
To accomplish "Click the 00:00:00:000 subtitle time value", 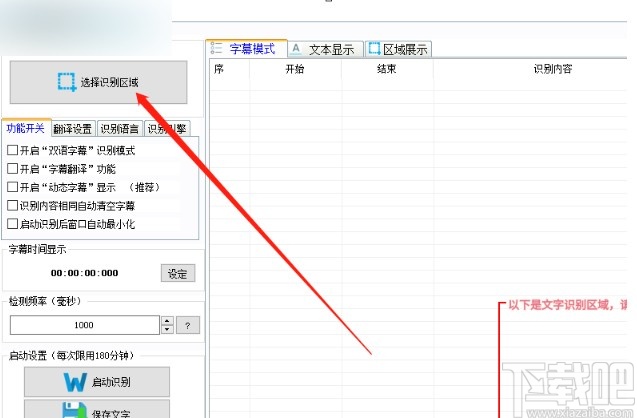I will coord(84,273).
